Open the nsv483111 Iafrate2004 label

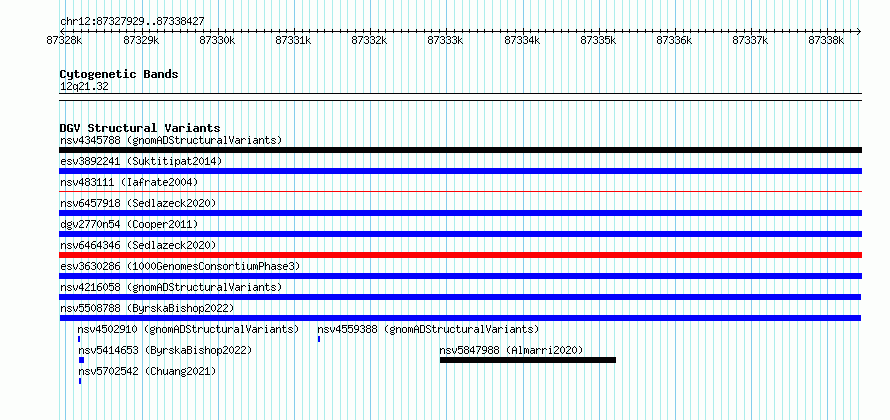129,182
